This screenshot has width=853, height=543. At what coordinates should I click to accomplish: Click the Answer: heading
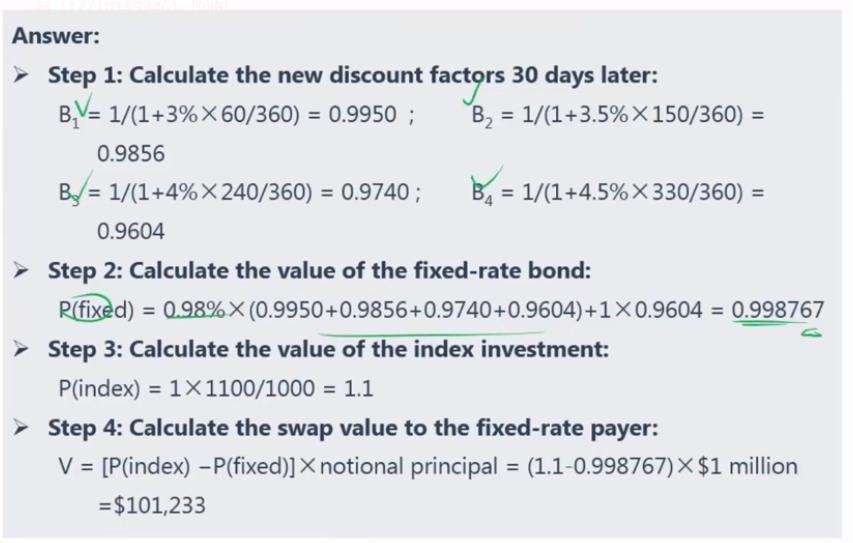tap(56, 36)
